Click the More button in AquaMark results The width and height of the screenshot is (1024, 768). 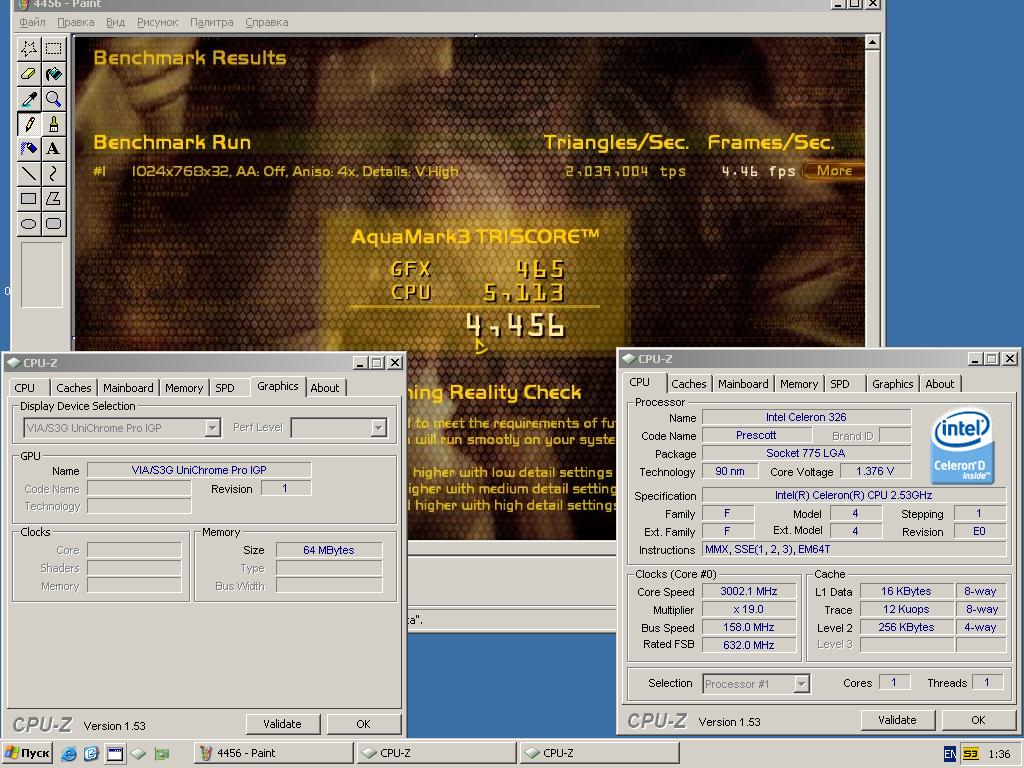[833, 171]
